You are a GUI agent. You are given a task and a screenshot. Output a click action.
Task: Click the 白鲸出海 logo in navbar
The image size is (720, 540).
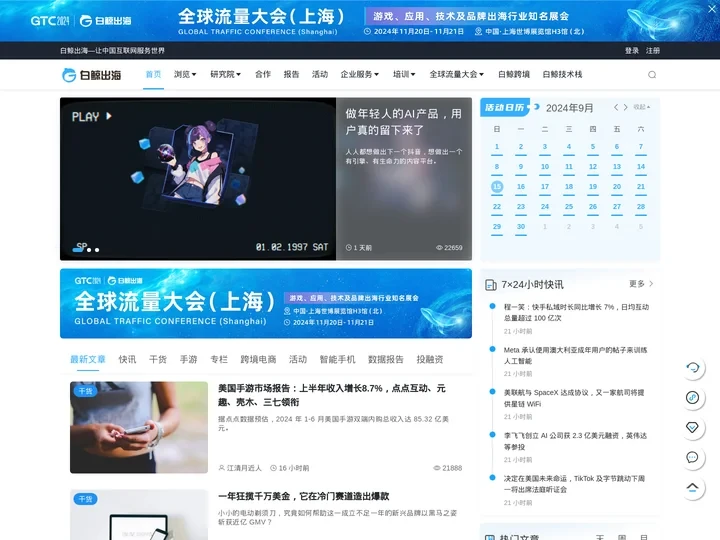[x=92, y=75]
